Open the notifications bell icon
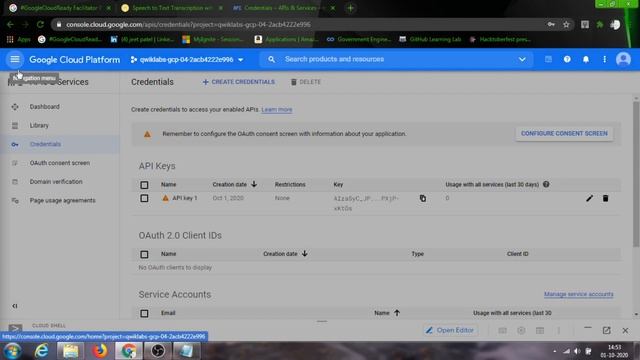Screen dimensions: 640x360 [x=586, y=60]
